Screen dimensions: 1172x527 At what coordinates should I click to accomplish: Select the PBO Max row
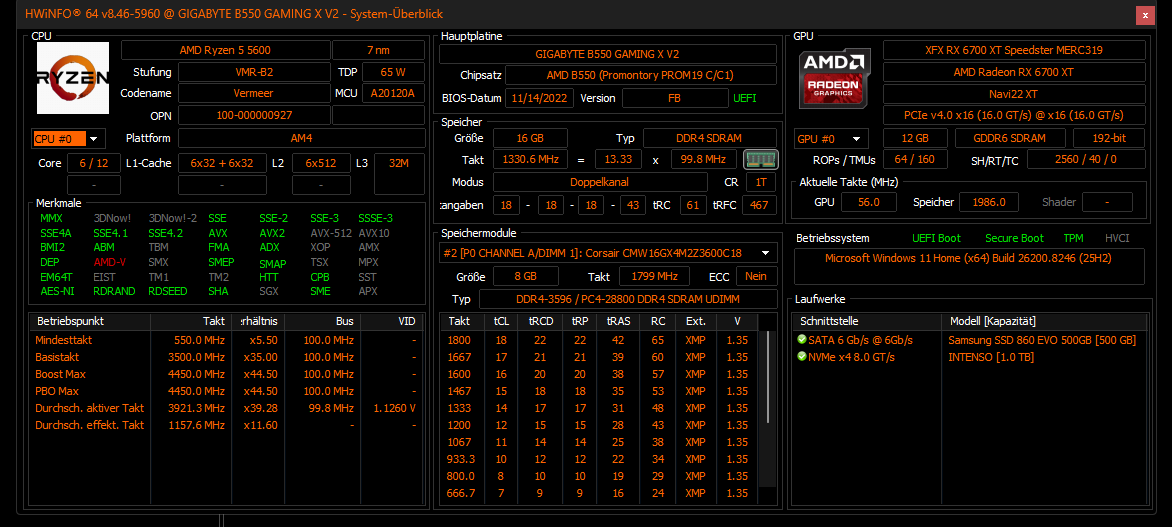click(227, 391)
